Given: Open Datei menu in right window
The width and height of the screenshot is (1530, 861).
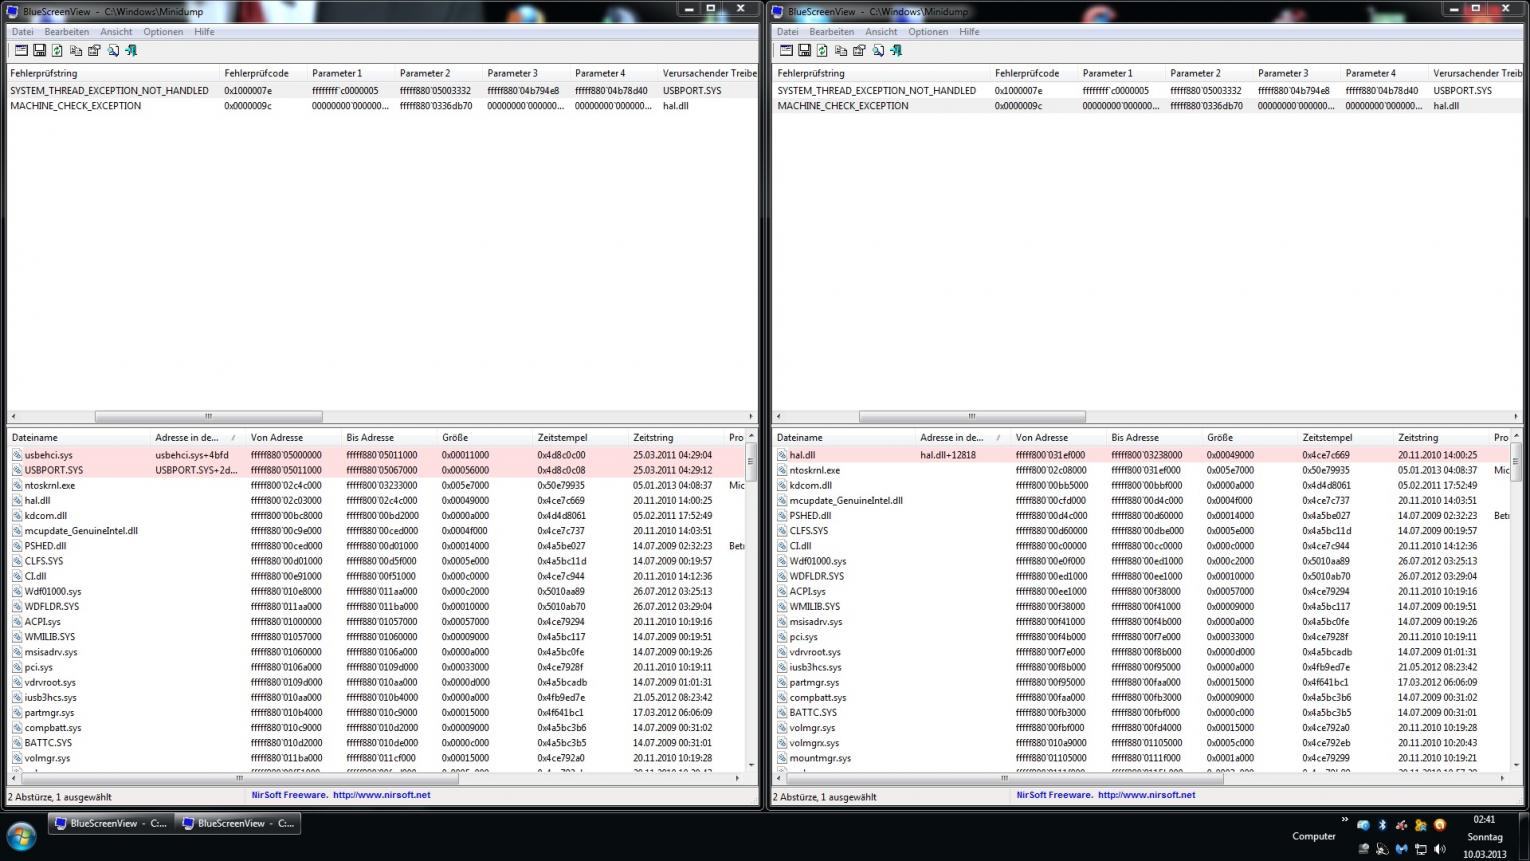Looking at the screenshot, I should [787, 32].
